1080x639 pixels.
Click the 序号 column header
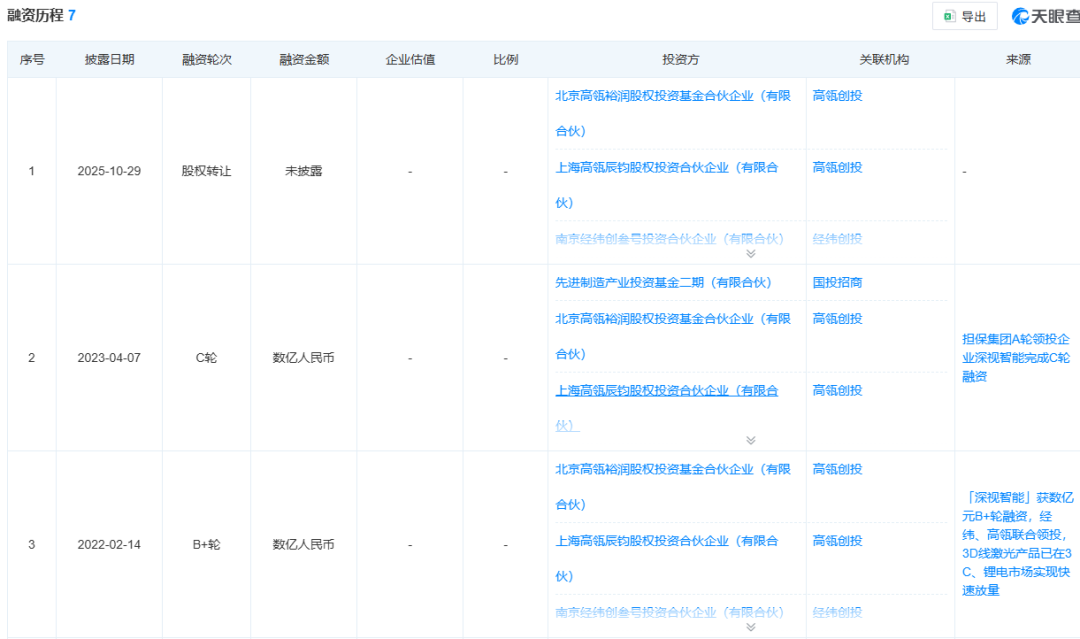(x=32, y=60)
